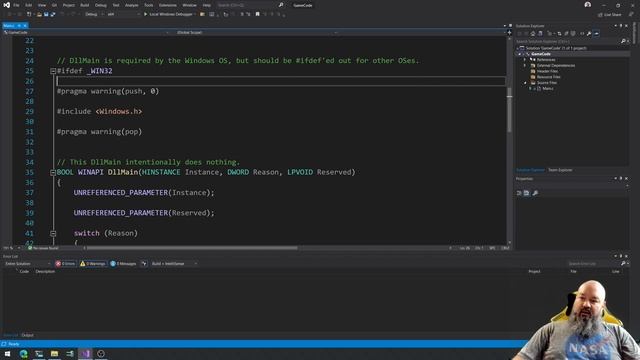
Task: Click the Solution Explorer Home icon
Action: tap(533, 34)
